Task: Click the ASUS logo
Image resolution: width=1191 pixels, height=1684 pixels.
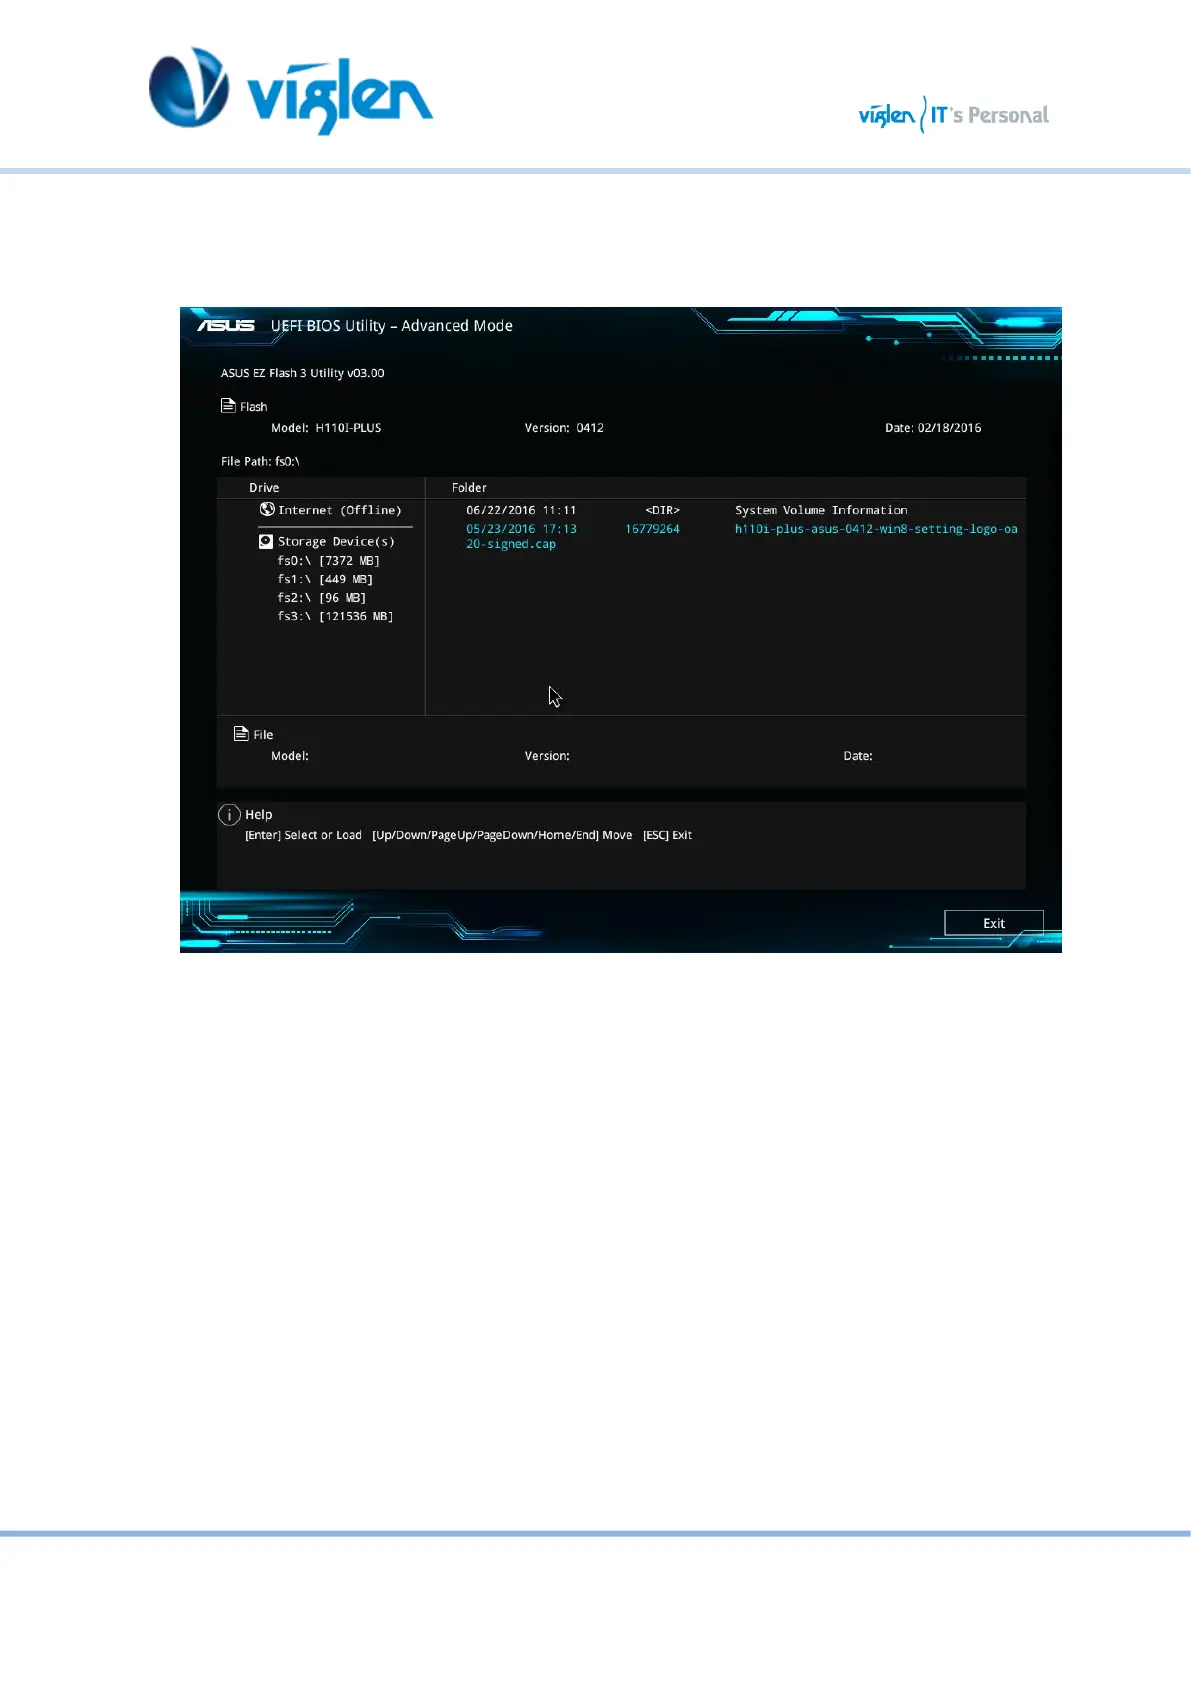Action: 226,326
